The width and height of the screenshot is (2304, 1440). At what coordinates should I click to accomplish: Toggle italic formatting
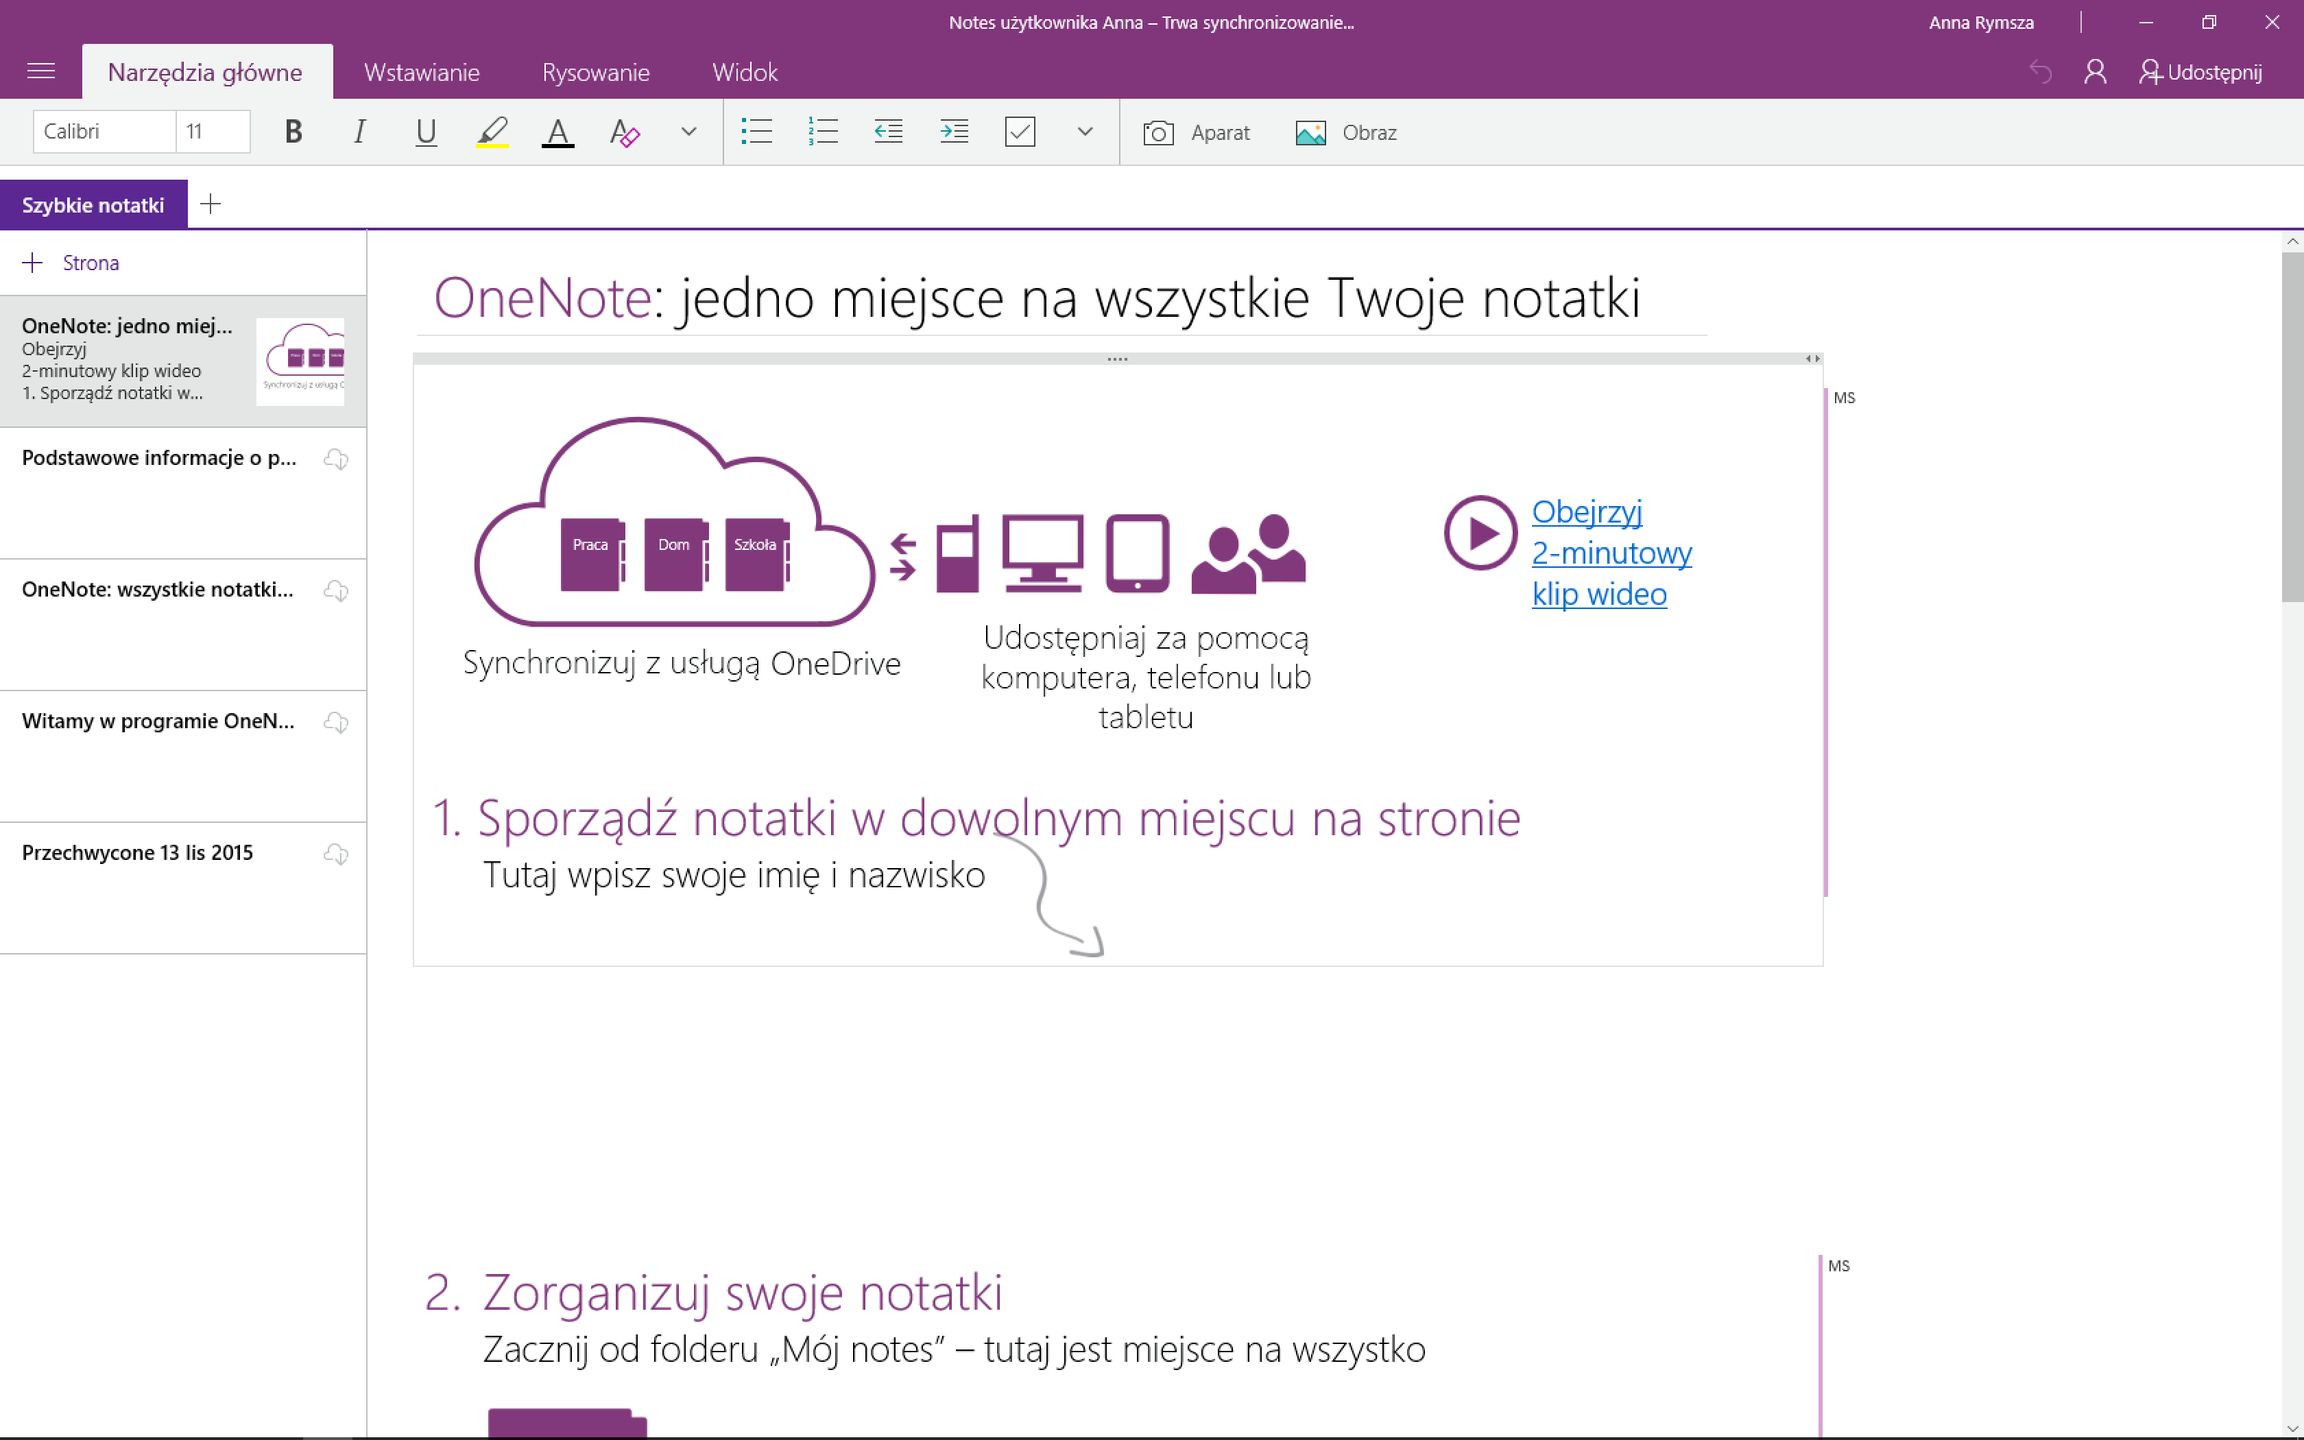tap(359, 132)
